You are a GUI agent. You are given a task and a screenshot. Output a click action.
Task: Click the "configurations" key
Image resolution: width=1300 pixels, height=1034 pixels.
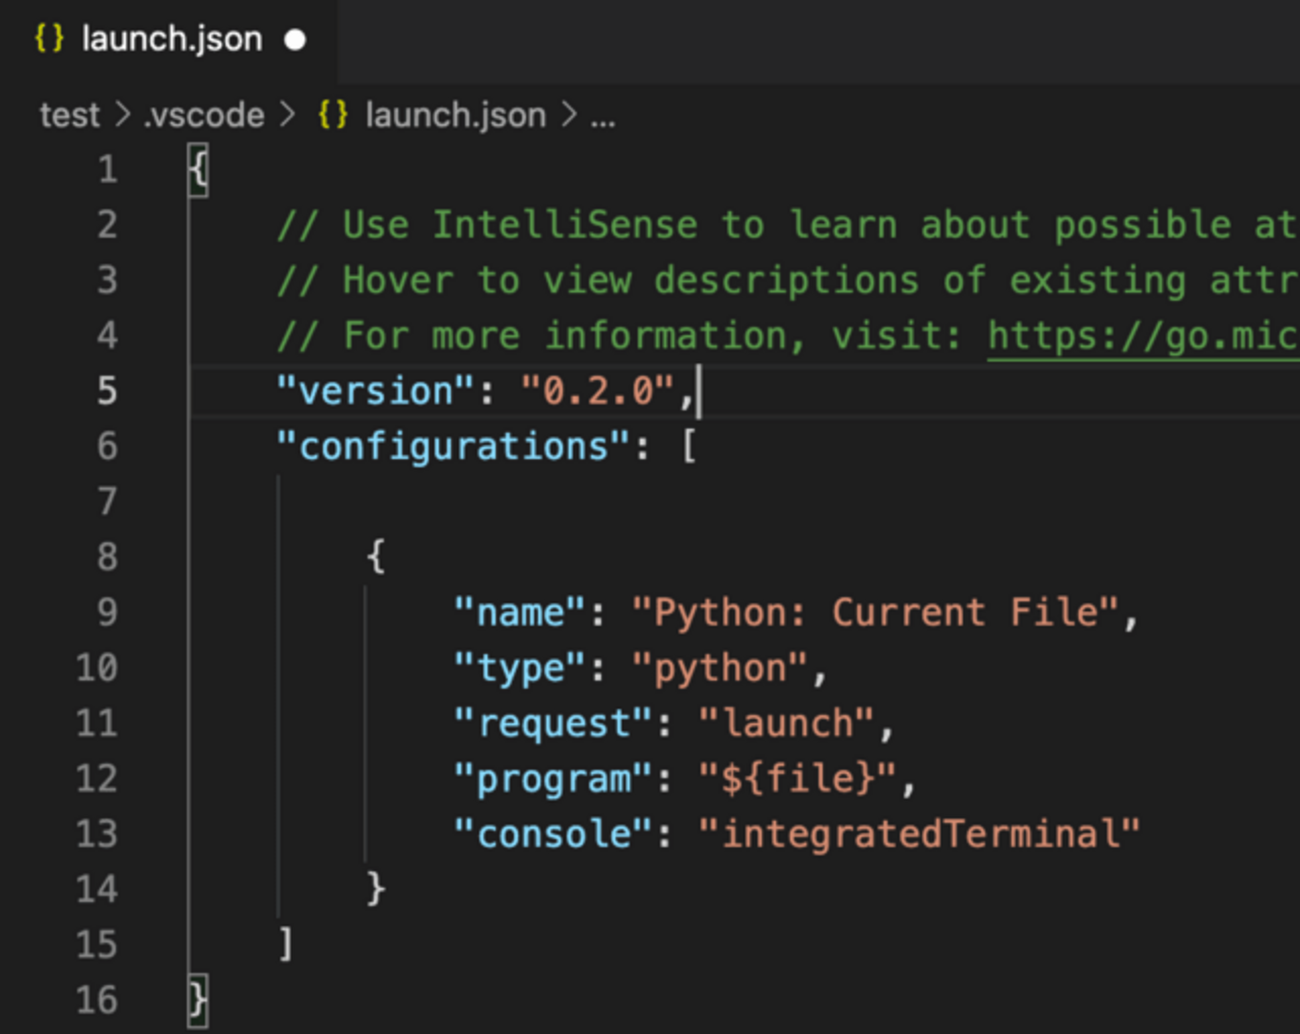click(454, 446)
